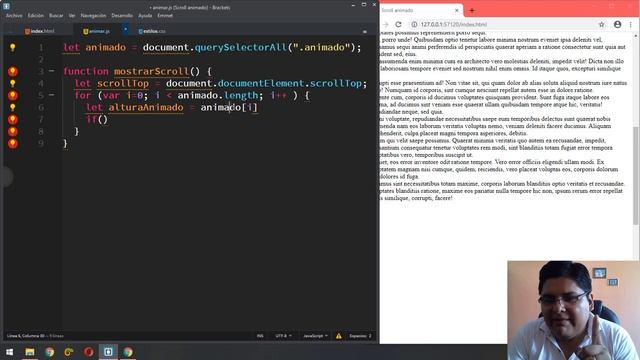The image size is (640, 360).
Task: Switch to the index.html tab
Action: tap(40, 31)
